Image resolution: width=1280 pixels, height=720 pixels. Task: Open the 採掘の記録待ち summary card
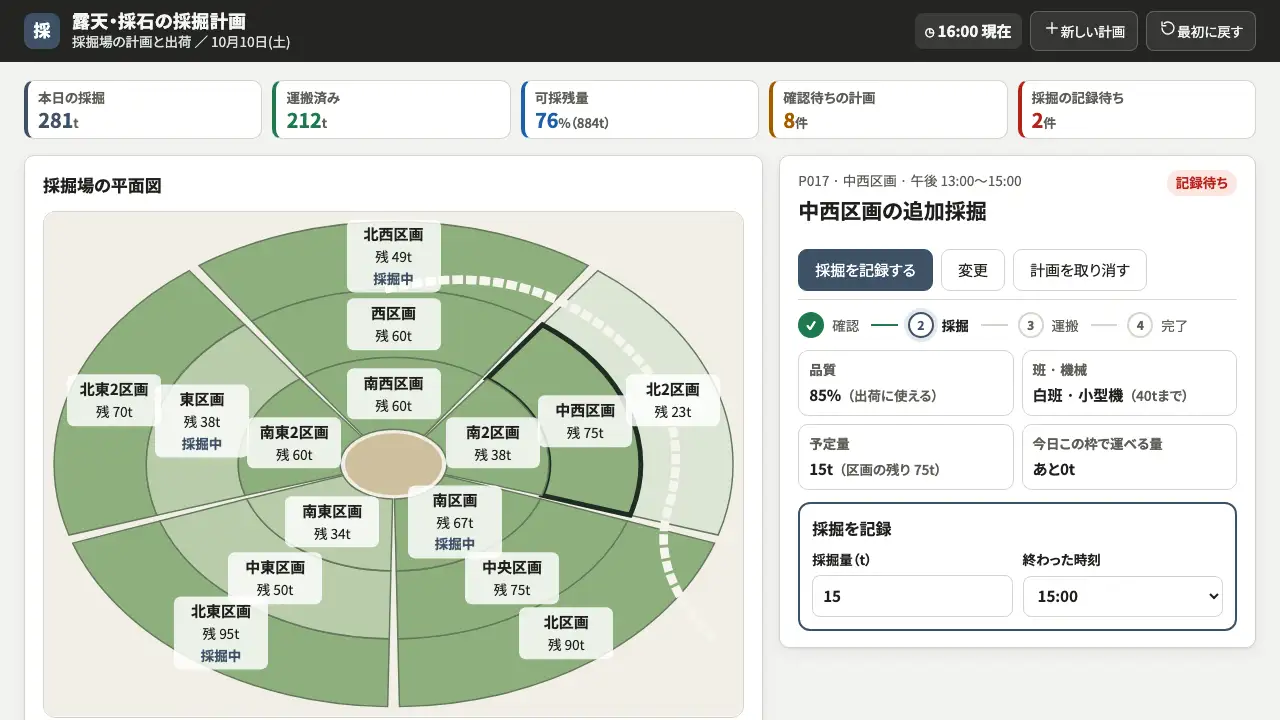[x=1136, y=110]
